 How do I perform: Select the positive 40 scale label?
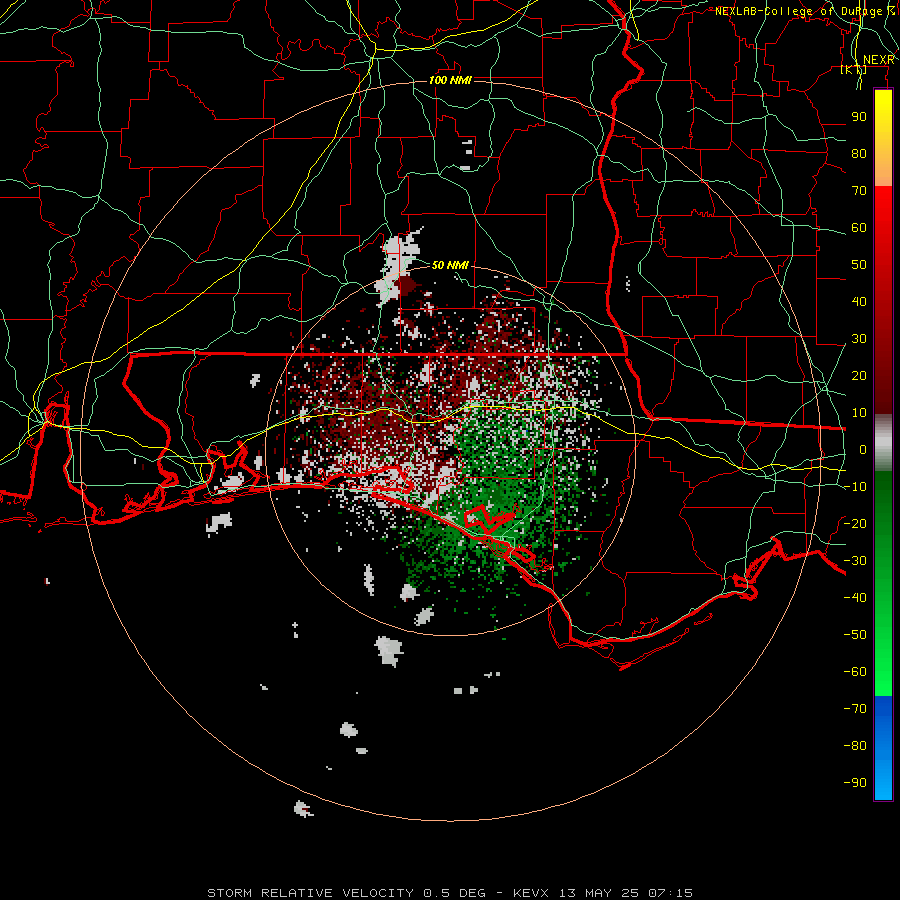click(859, 301)
